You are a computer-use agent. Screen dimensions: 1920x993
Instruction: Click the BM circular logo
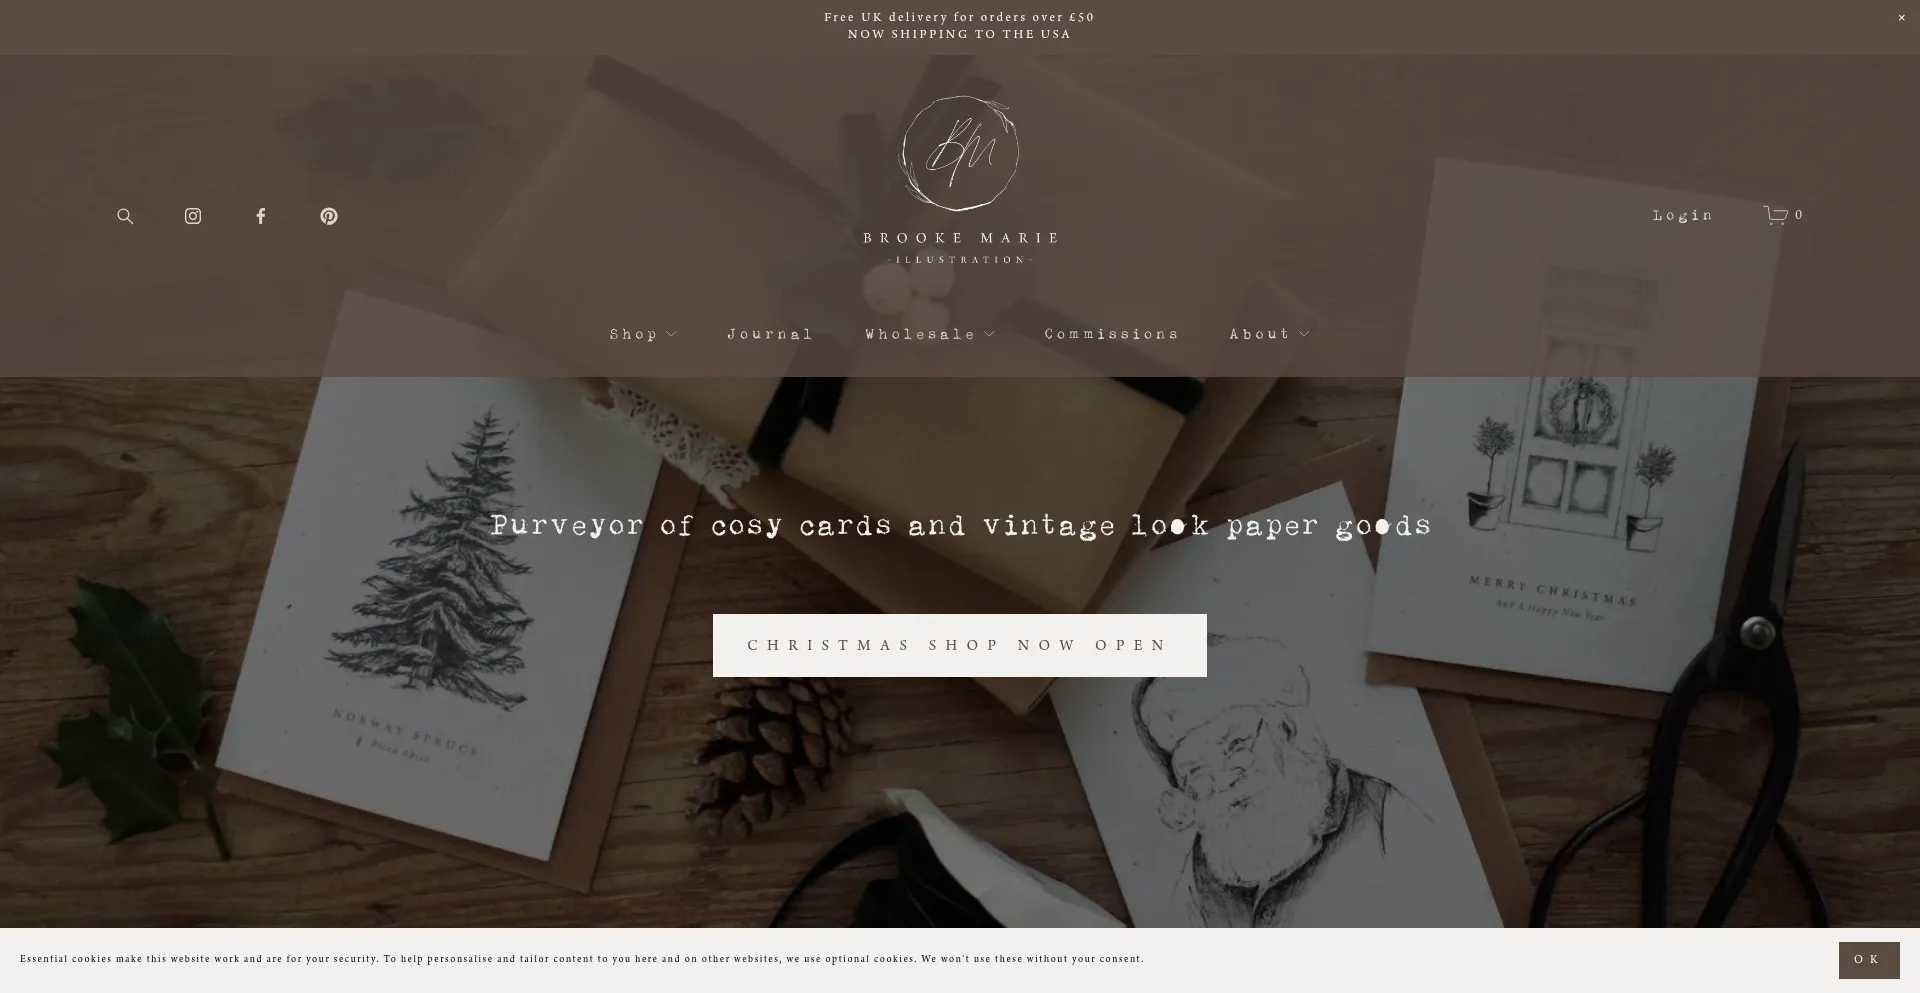point(960,153)
